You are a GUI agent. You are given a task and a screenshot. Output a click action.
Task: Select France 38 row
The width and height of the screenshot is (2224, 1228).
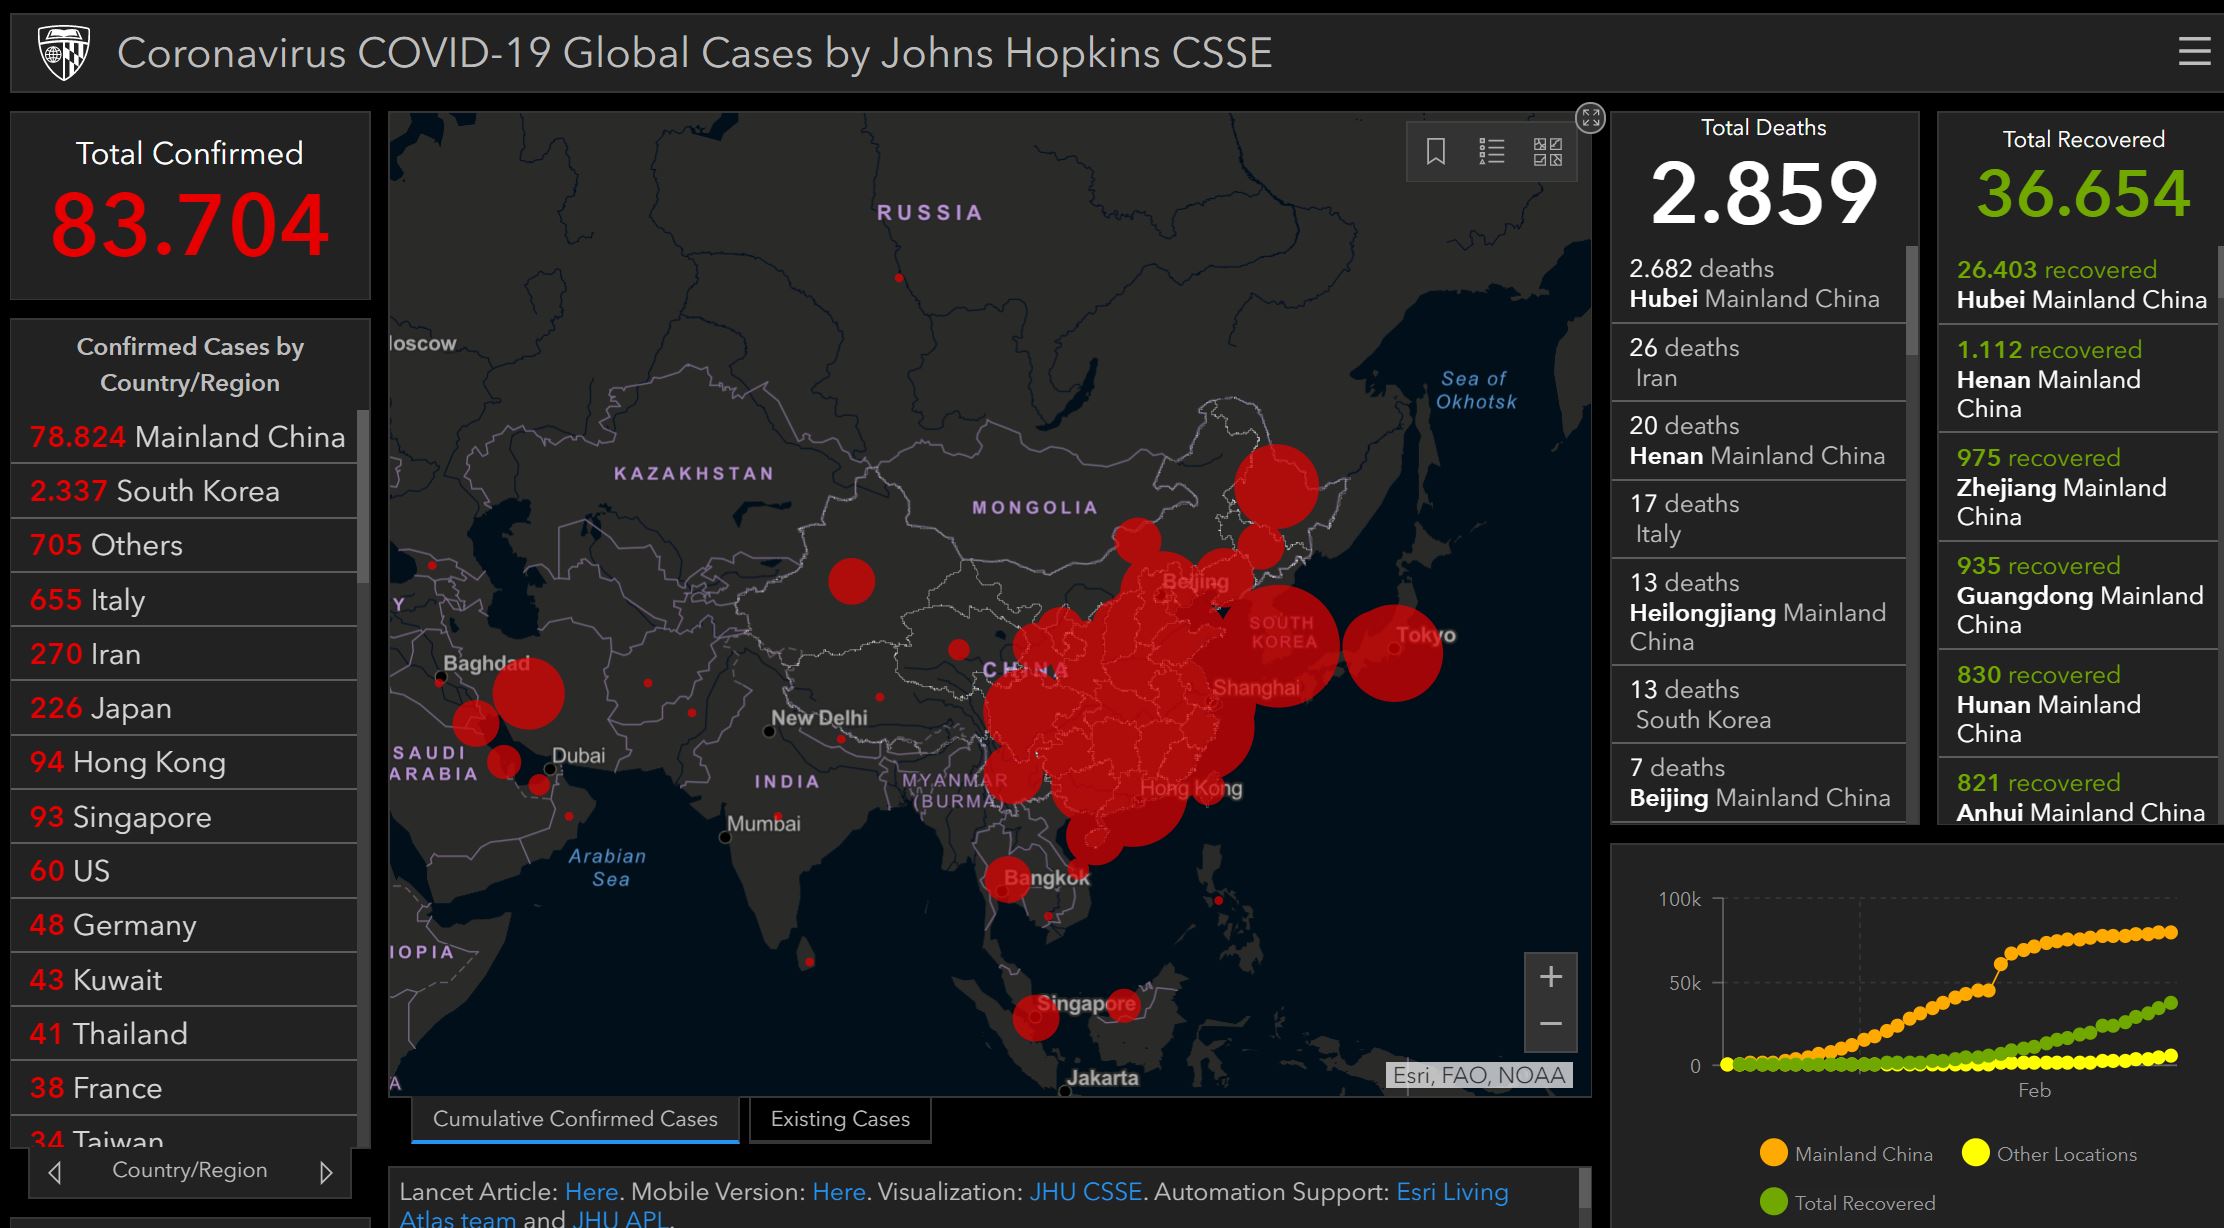coord(184,1088)
